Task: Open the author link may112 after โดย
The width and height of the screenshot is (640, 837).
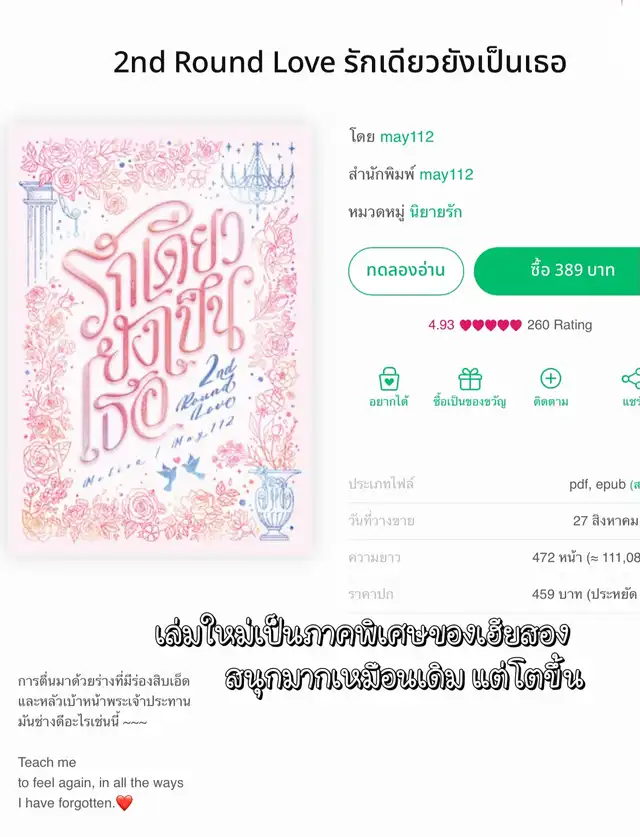Action: tap(407, 137)
